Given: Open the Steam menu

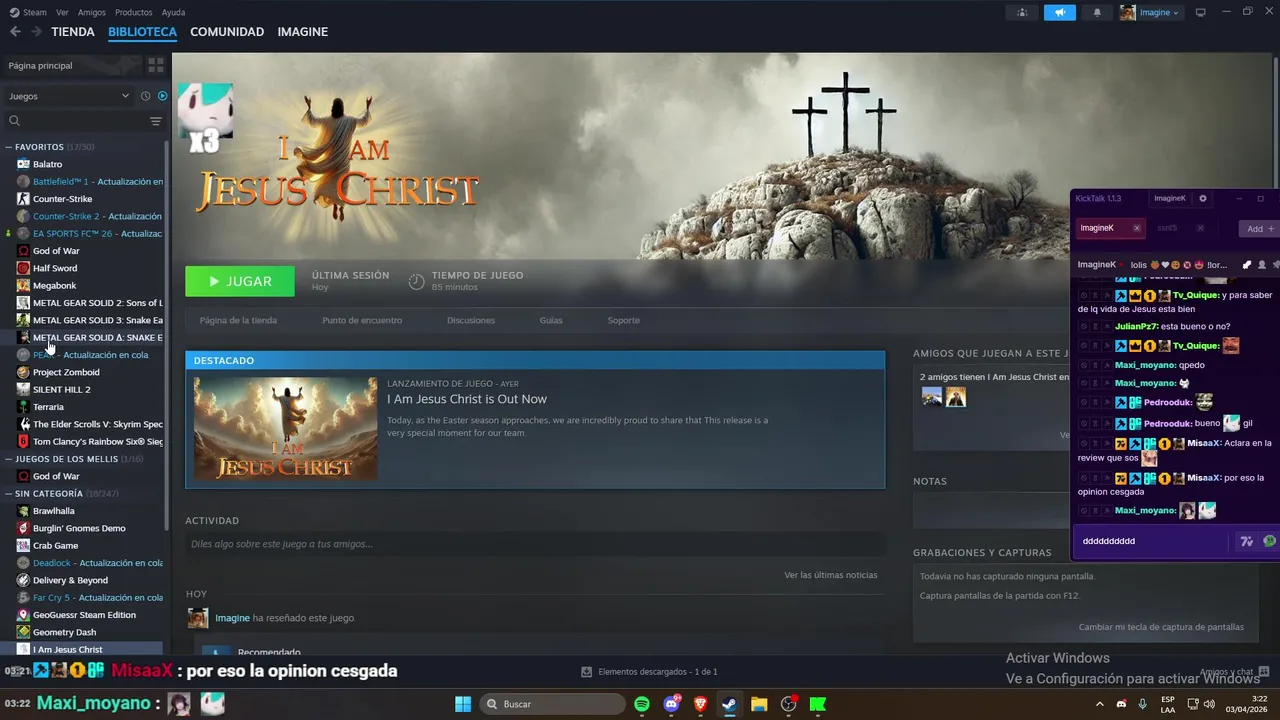Looking at the screenshot, I should pyautogui.click(x=29, y=12).
